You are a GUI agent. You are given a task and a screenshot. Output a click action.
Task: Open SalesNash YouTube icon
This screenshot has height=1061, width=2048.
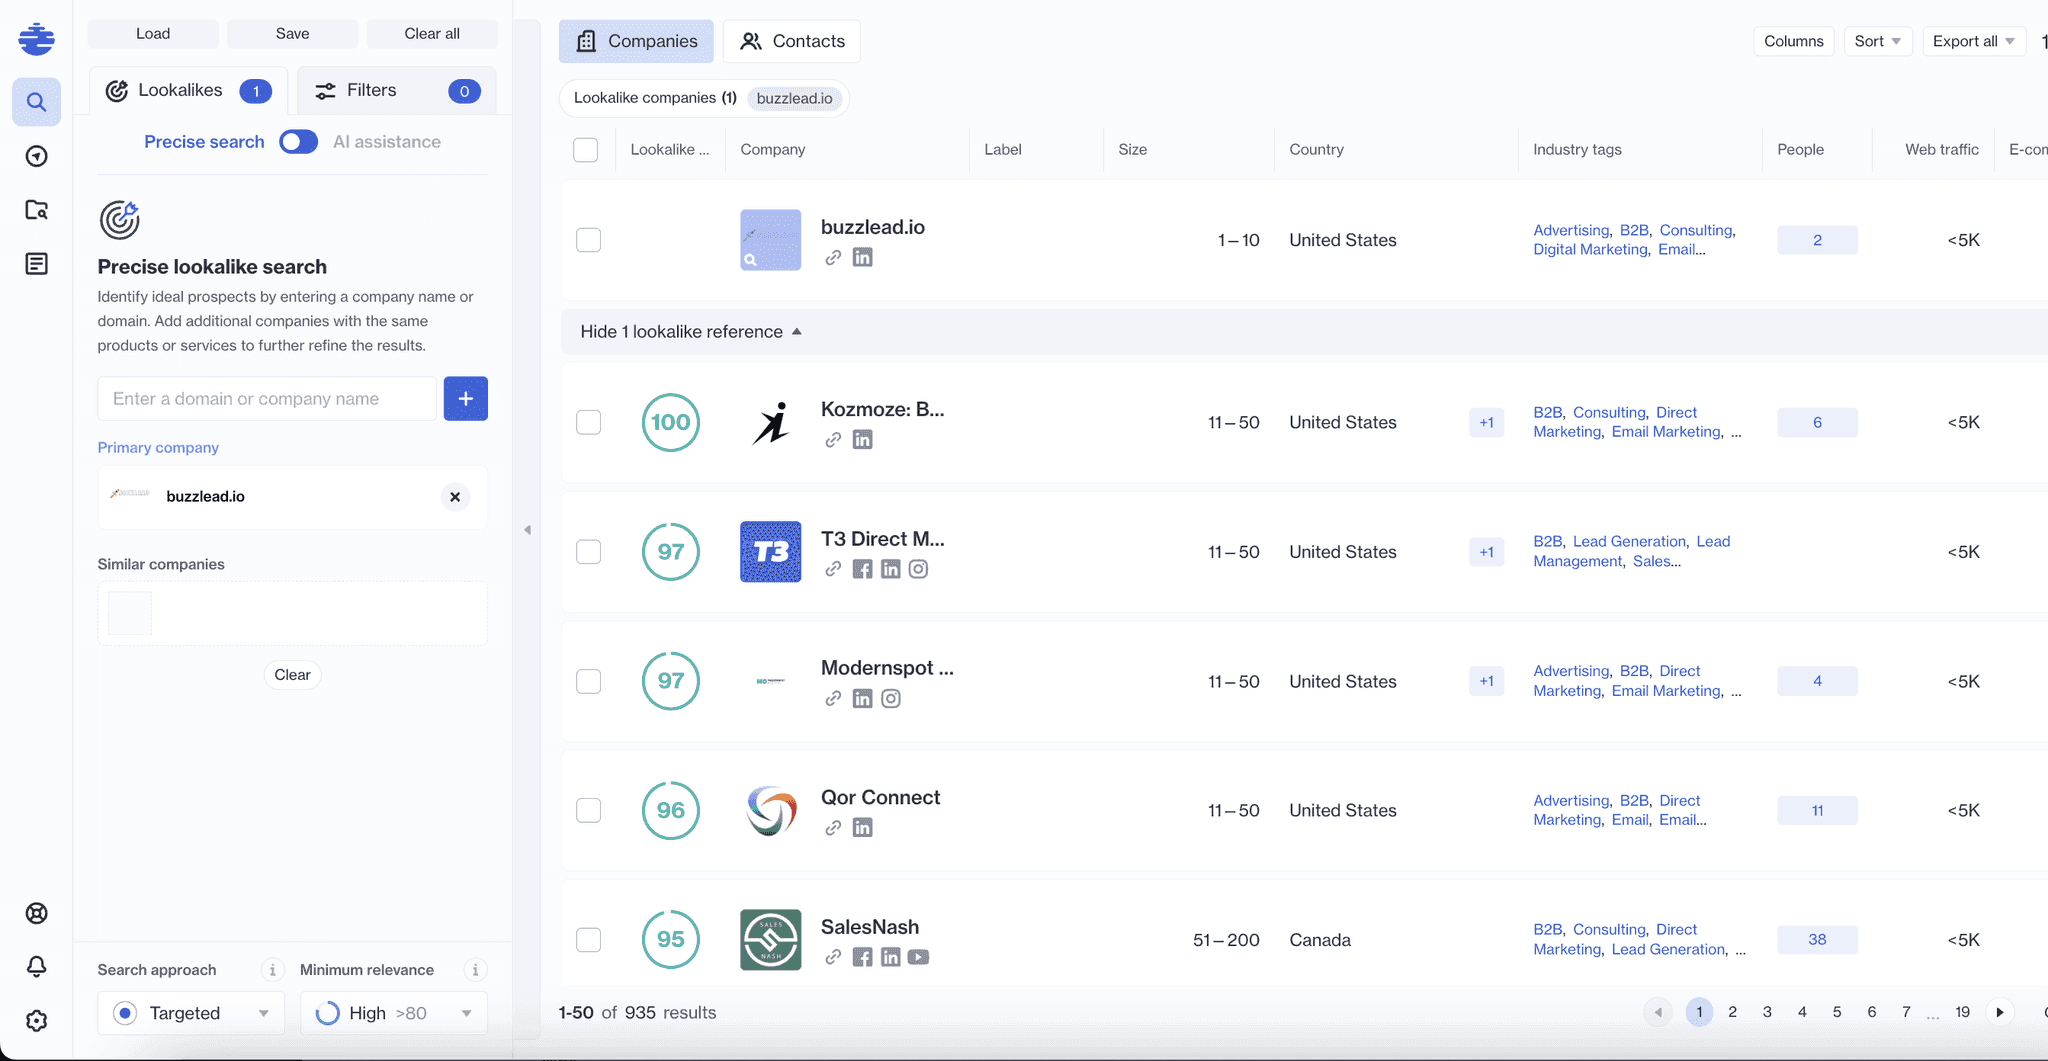click(918, 957)
